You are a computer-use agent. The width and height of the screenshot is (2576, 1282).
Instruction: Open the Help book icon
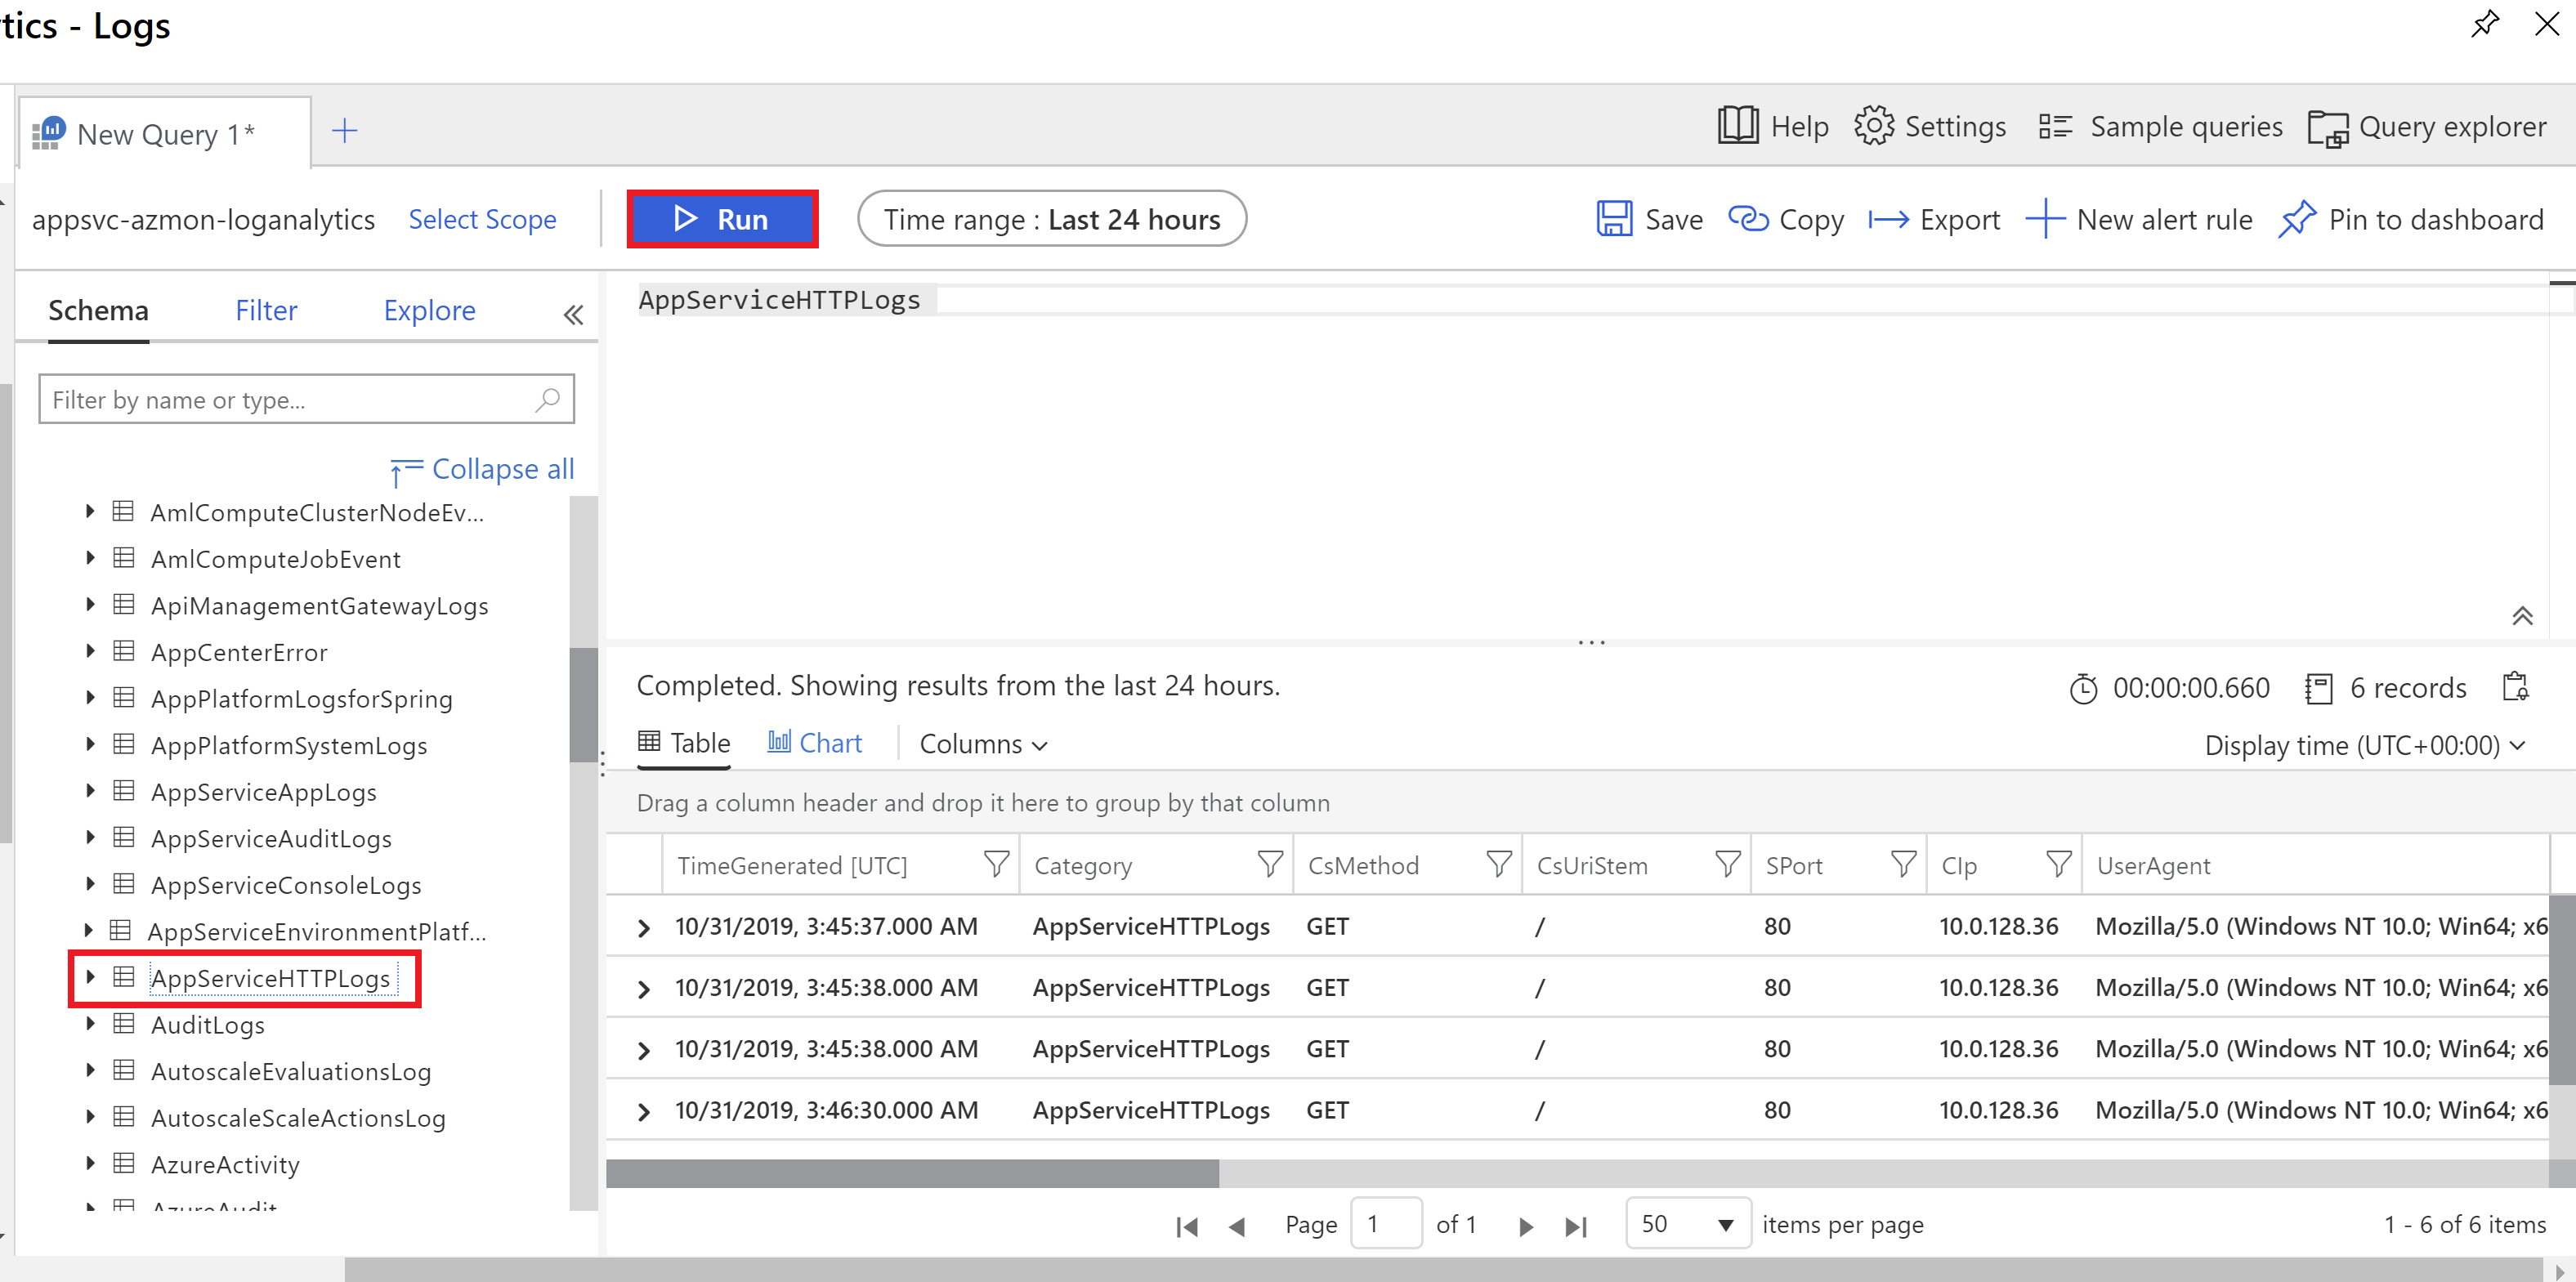pyautogui.click(x=1738, y=126)
